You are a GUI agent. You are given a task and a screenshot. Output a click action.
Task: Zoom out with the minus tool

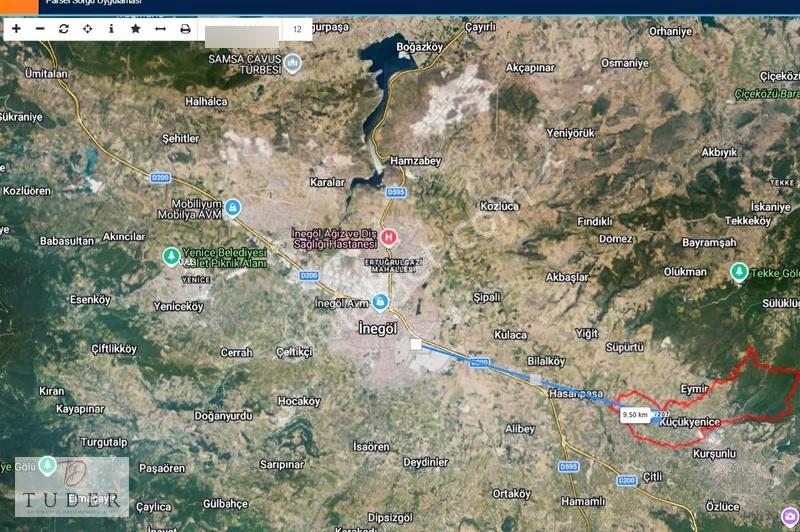[x=40, y=29]
